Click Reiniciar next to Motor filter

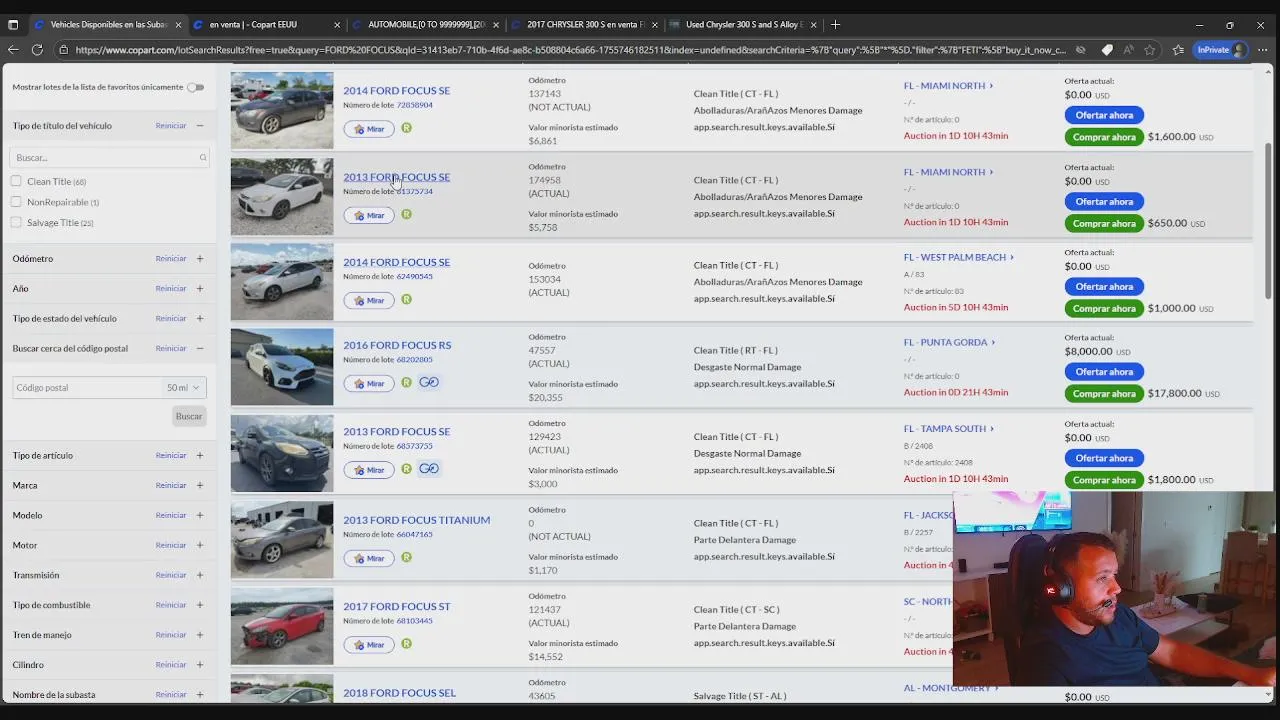point(171,545)
